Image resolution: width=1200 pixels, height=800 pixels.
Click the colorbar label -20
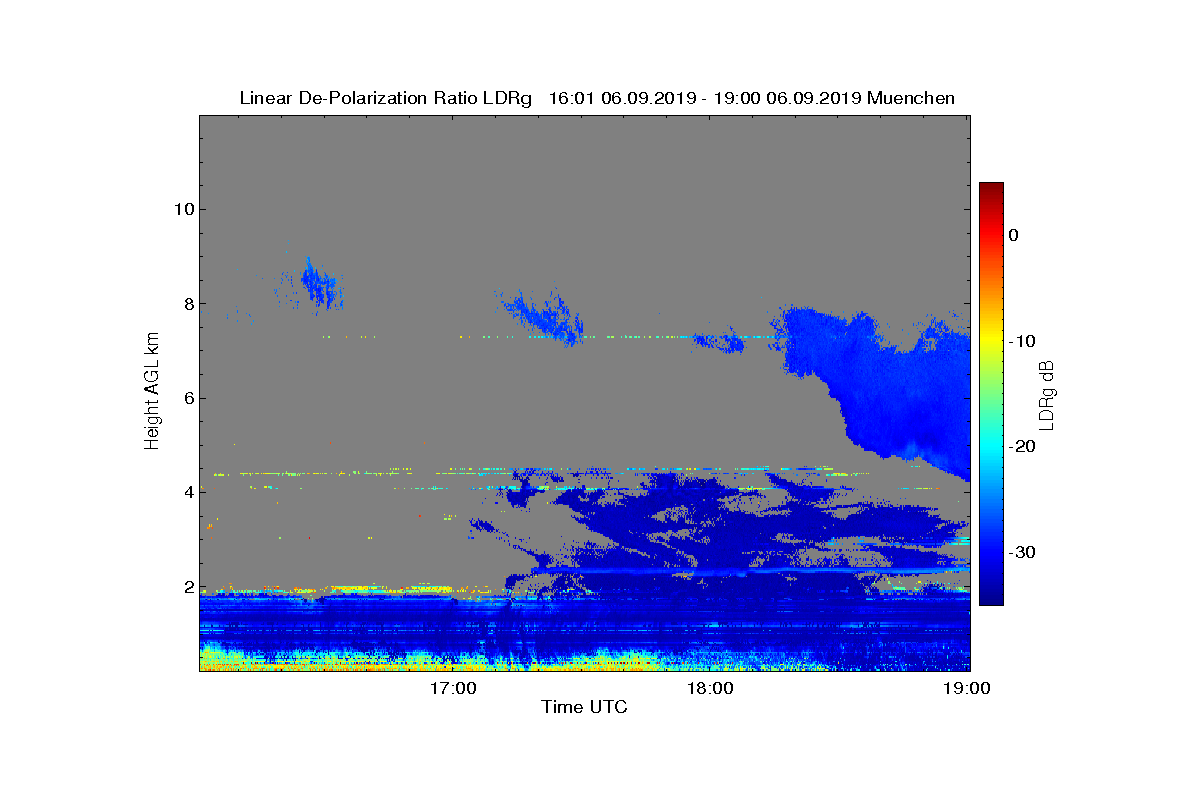(1021, 446)
